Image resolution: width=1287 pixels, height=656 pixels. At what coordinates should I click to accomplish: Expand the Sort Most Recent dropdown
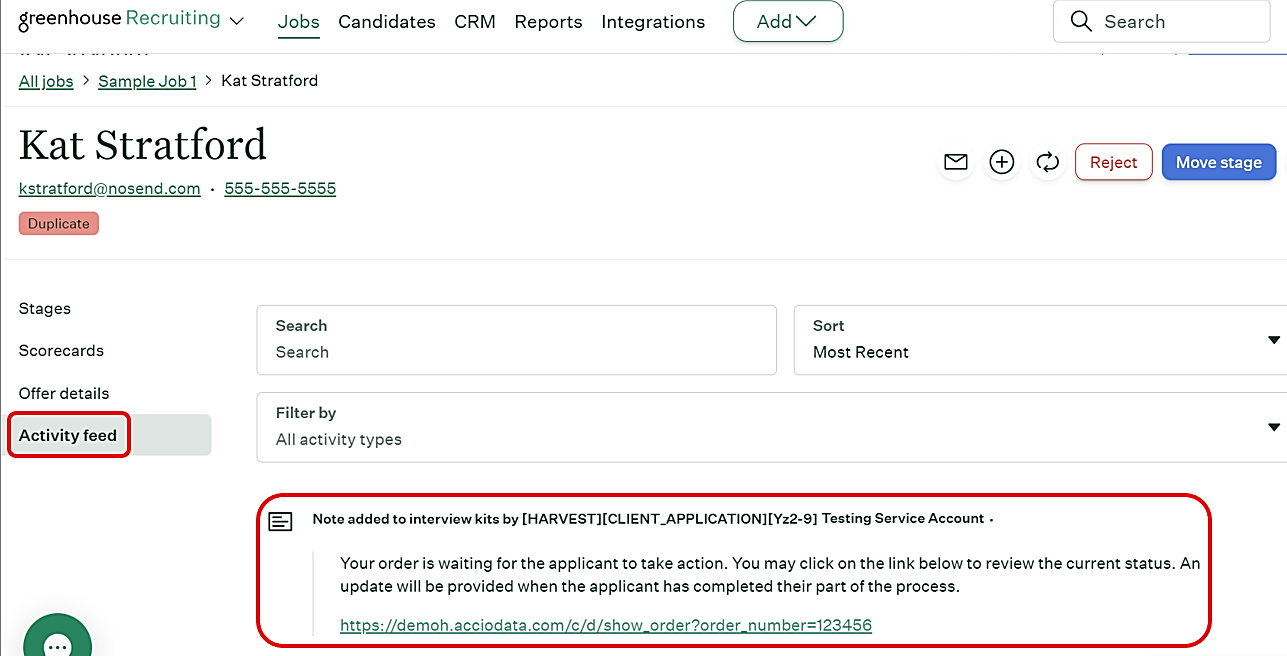(1040, 340)
